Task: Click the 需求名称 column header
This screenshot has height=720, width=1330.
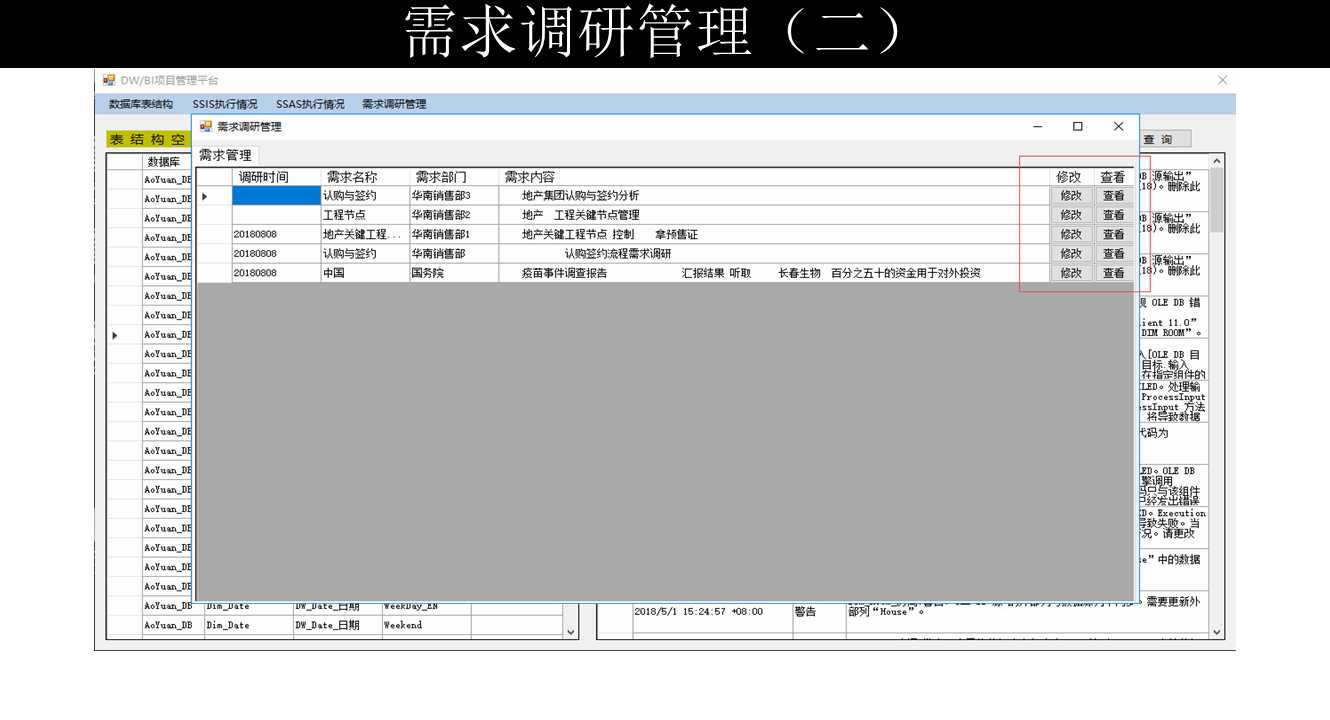Action: [365, 177]
